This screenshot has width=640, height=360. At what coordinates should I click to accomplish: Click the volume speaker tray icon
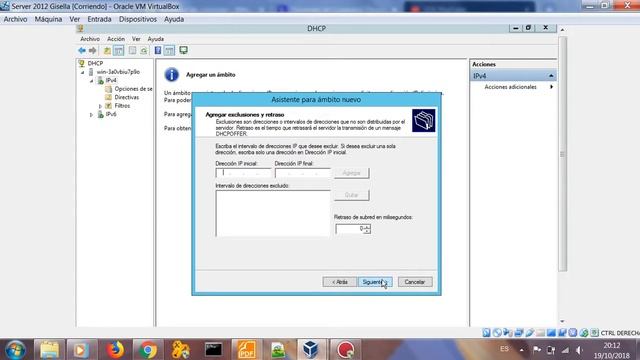coord(579,350)
